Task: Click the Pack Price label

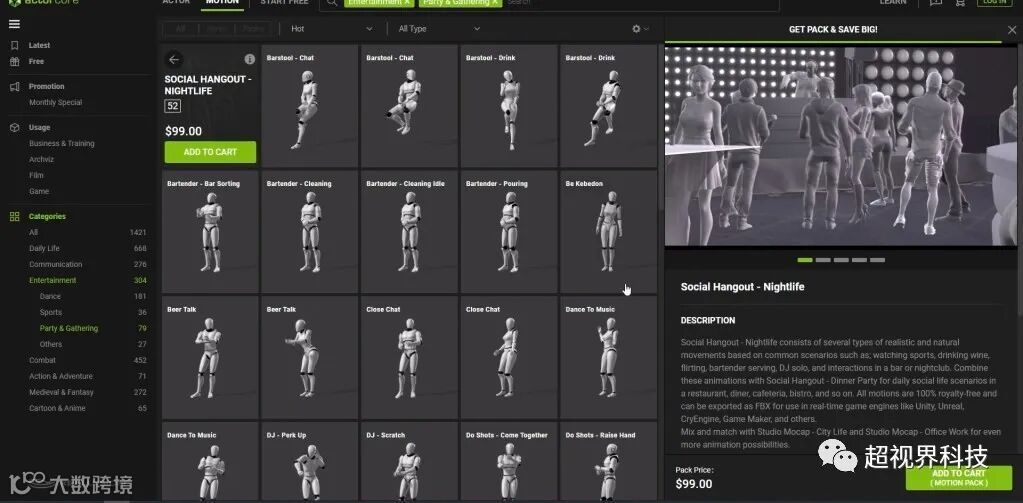Action: point(694,470)
